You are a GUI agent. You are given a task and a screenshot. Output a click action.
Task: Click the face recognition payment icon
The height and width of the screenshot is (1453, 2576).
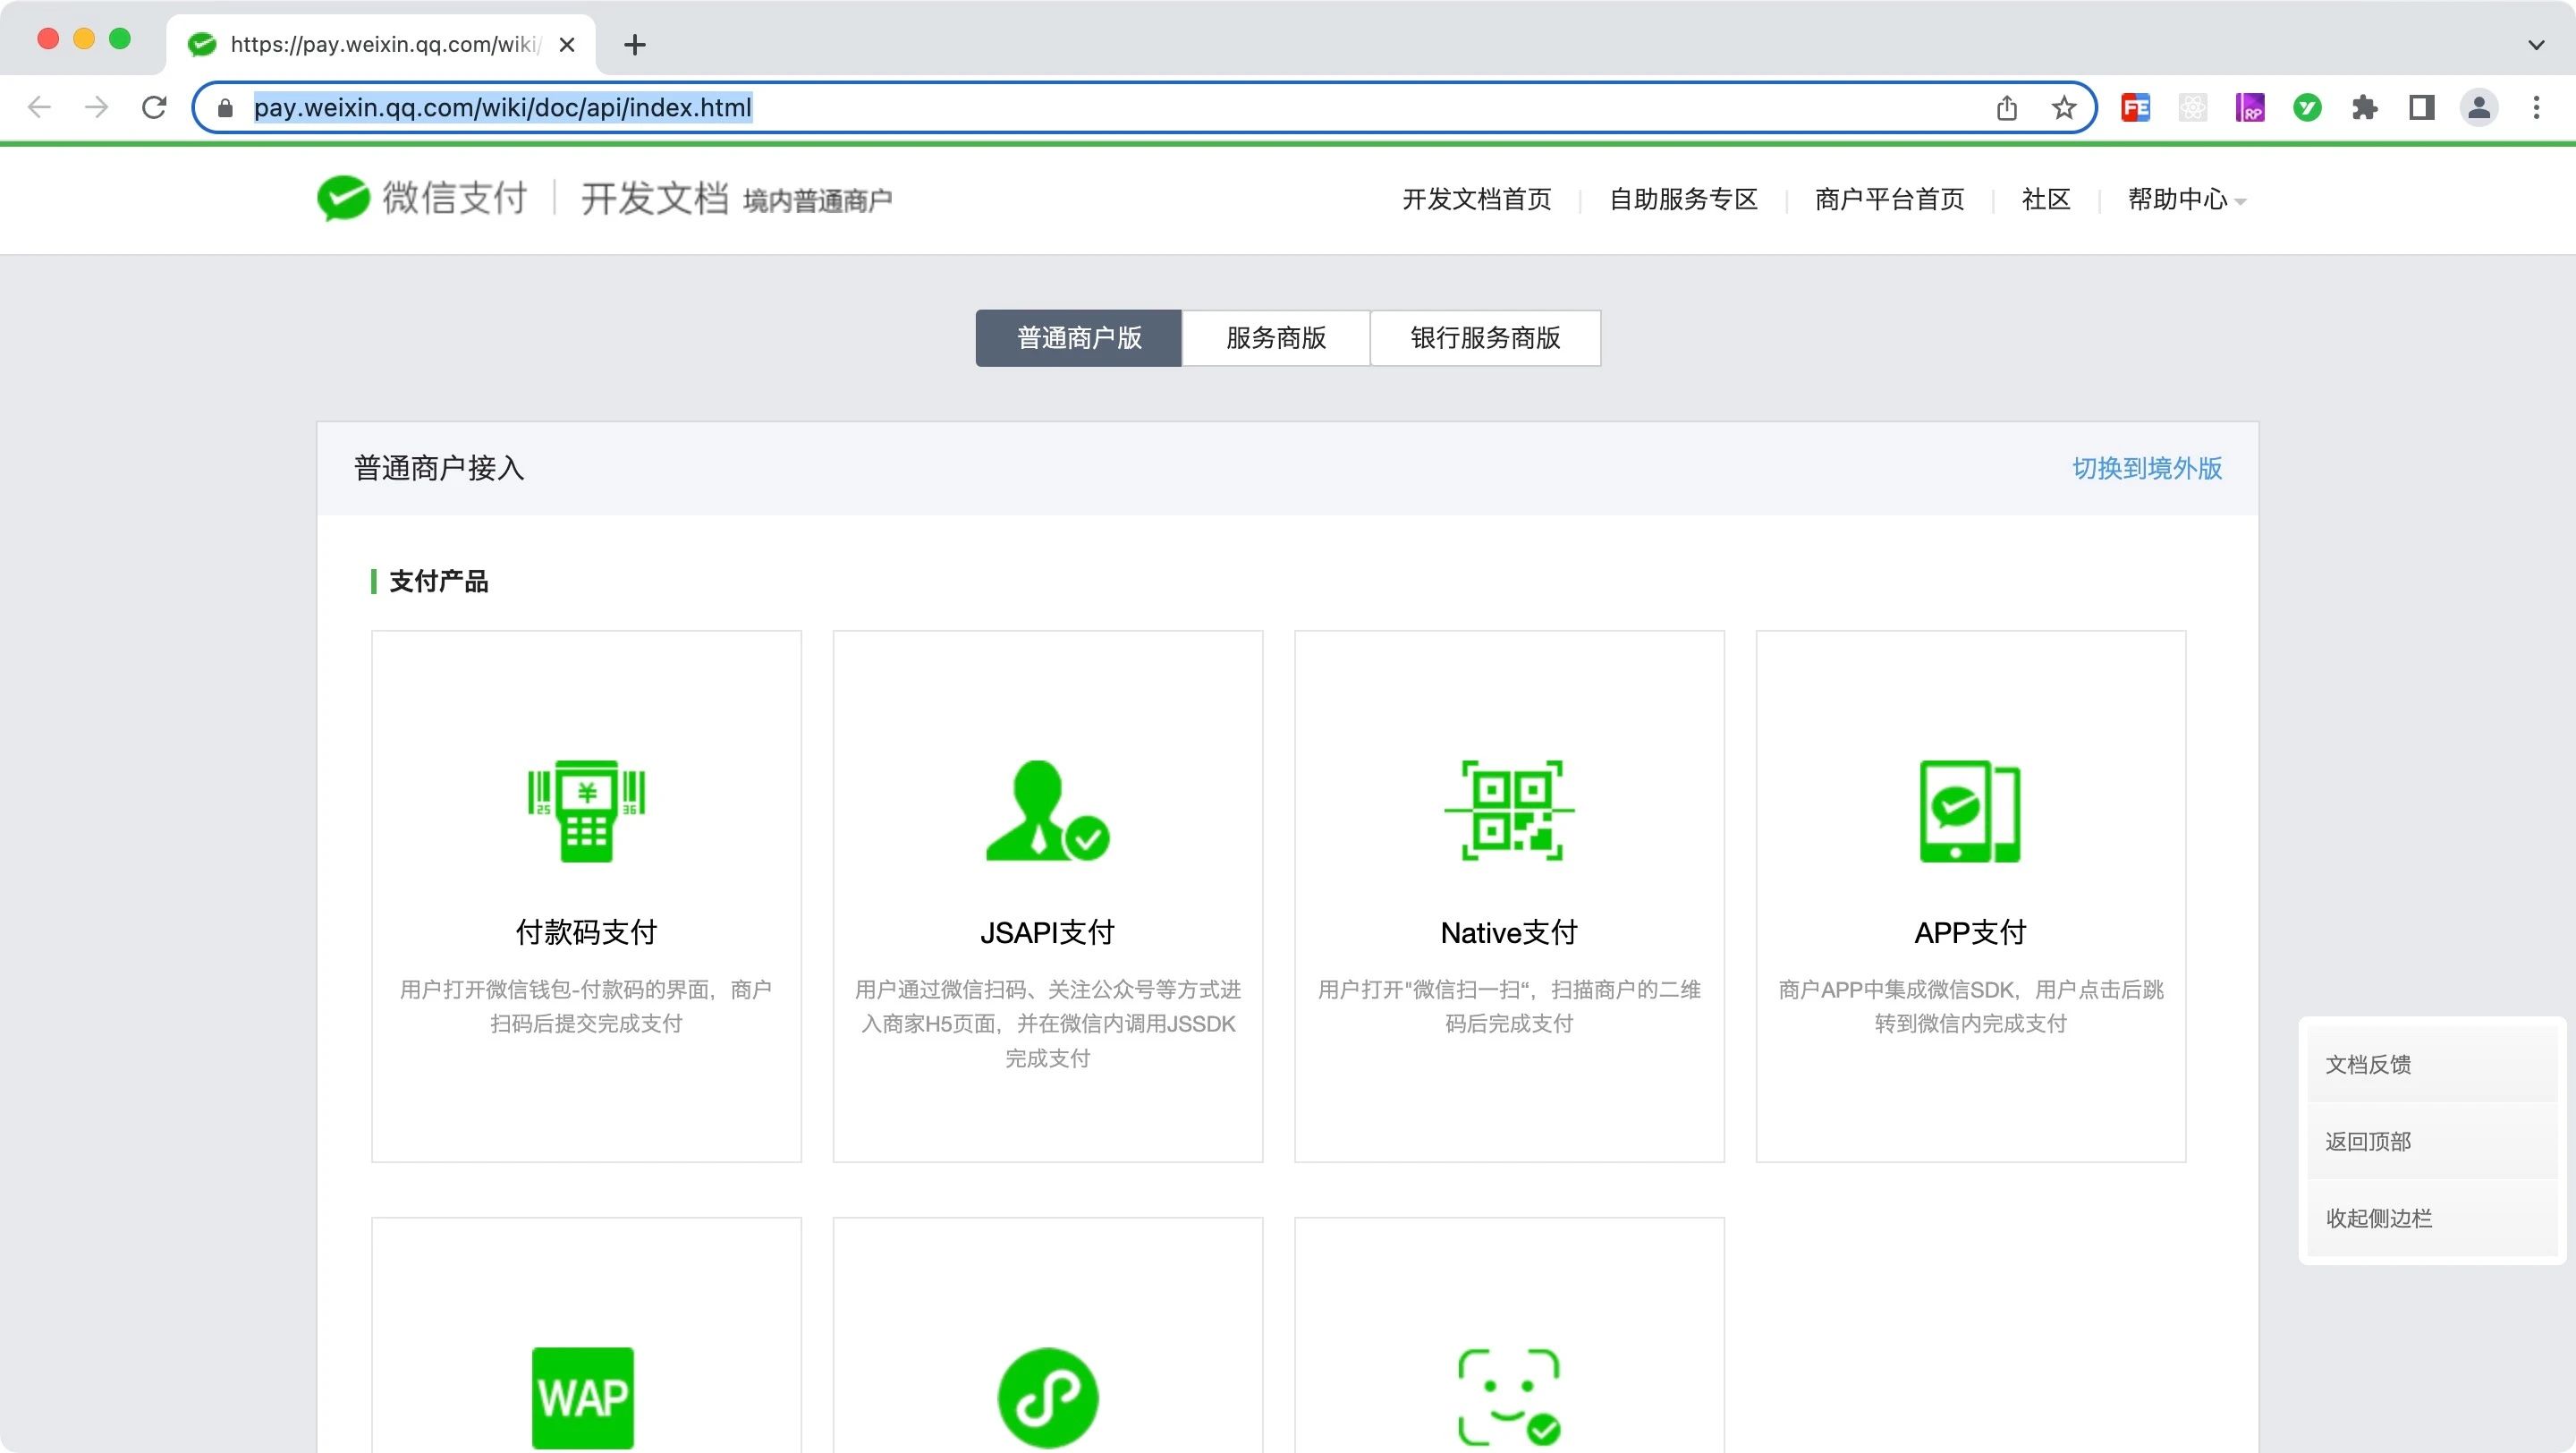1509,1397
